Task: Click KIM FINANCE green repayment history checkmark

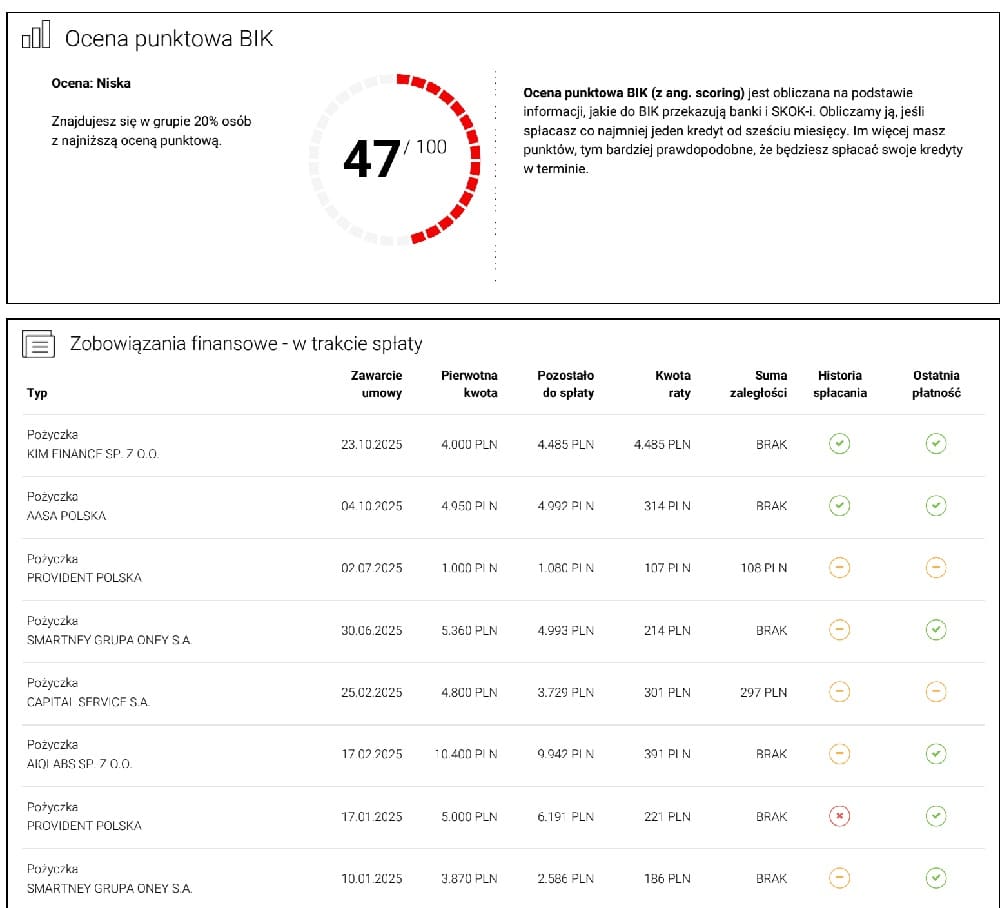Action: tap(840, 444)
